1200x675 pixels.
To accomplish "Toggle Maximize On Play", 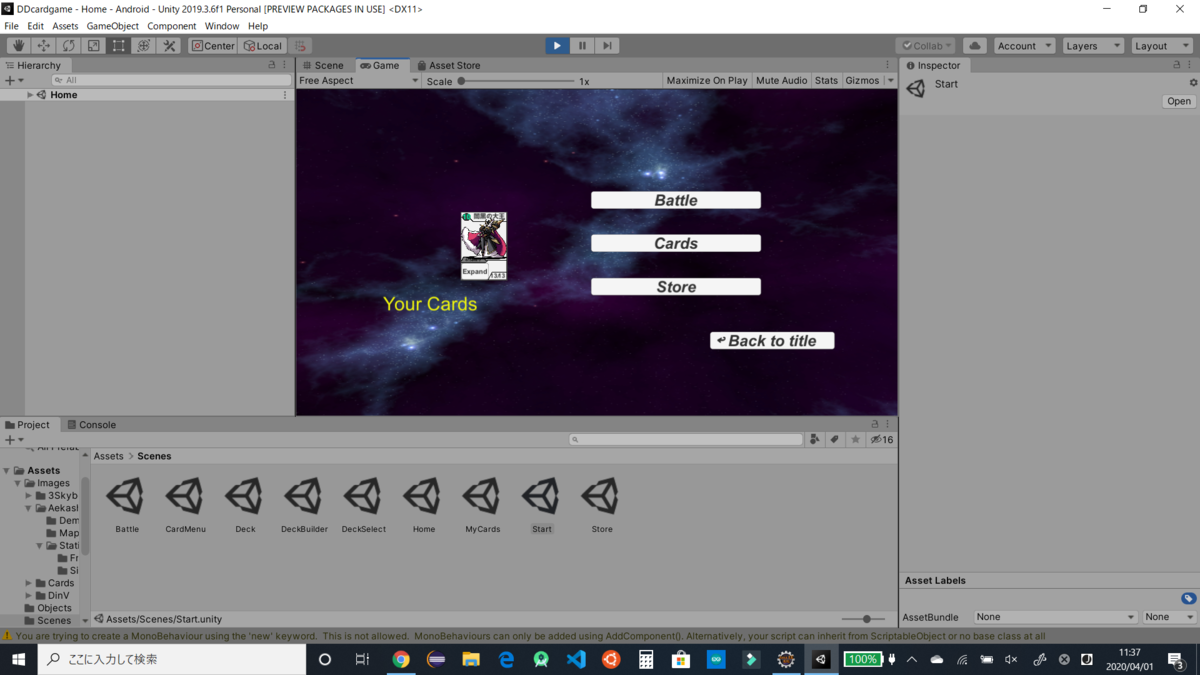I will [707, 80].
